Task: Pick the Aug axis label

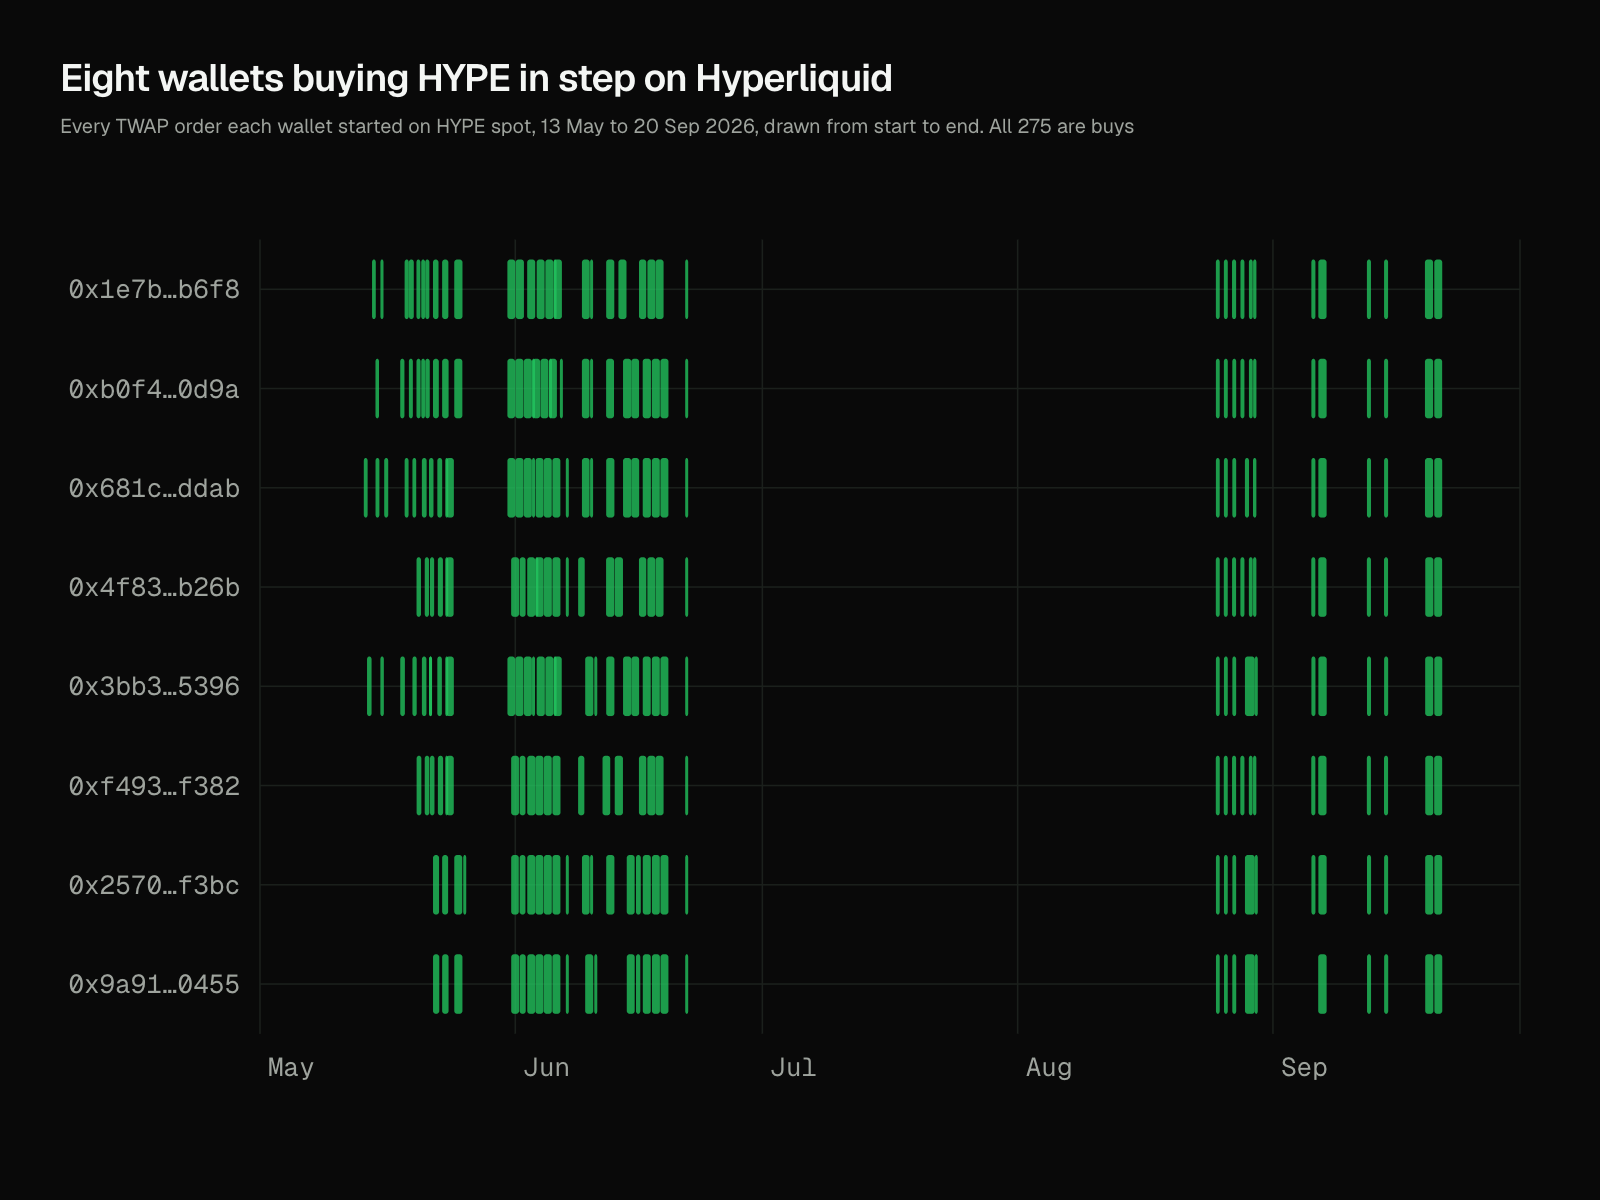Action: (1049, 1068)
